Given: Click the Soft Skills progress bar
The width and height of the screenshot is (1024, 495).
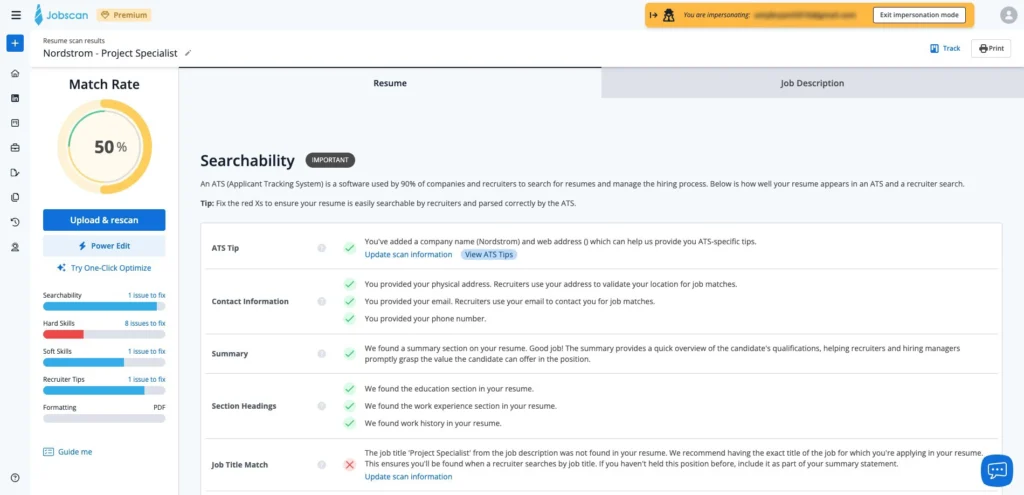Looking at the screenshot, I should click(104, 362).
